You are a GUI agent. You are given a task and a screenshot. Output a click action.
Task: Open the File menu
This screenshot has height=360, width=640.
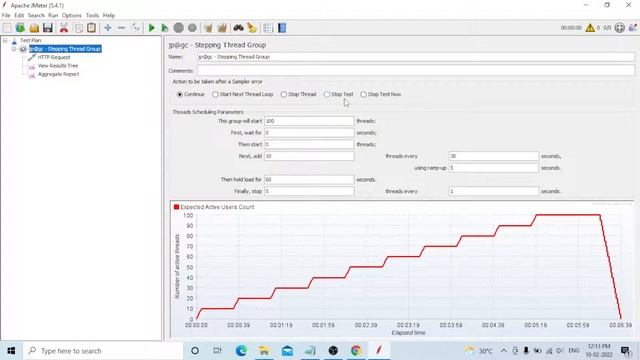(6, 16)
